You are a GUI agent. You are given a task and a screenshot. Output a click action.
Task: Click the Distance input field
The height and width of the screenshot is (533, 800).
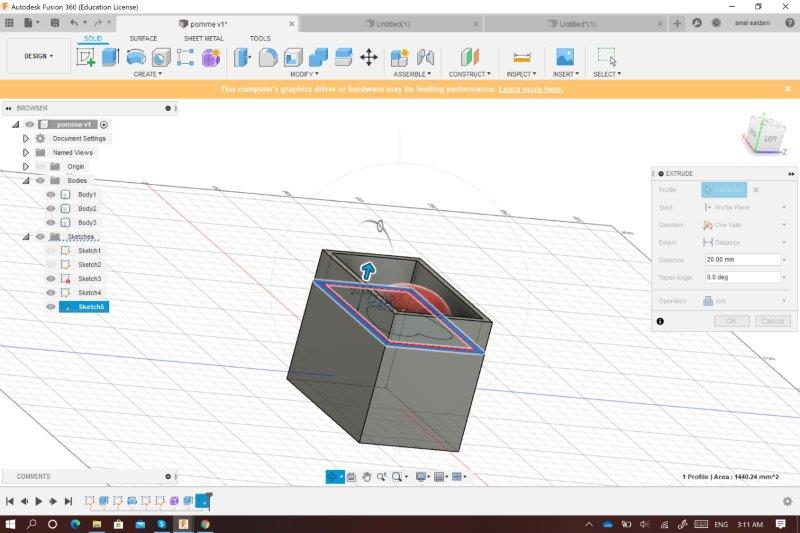[742, 260]
